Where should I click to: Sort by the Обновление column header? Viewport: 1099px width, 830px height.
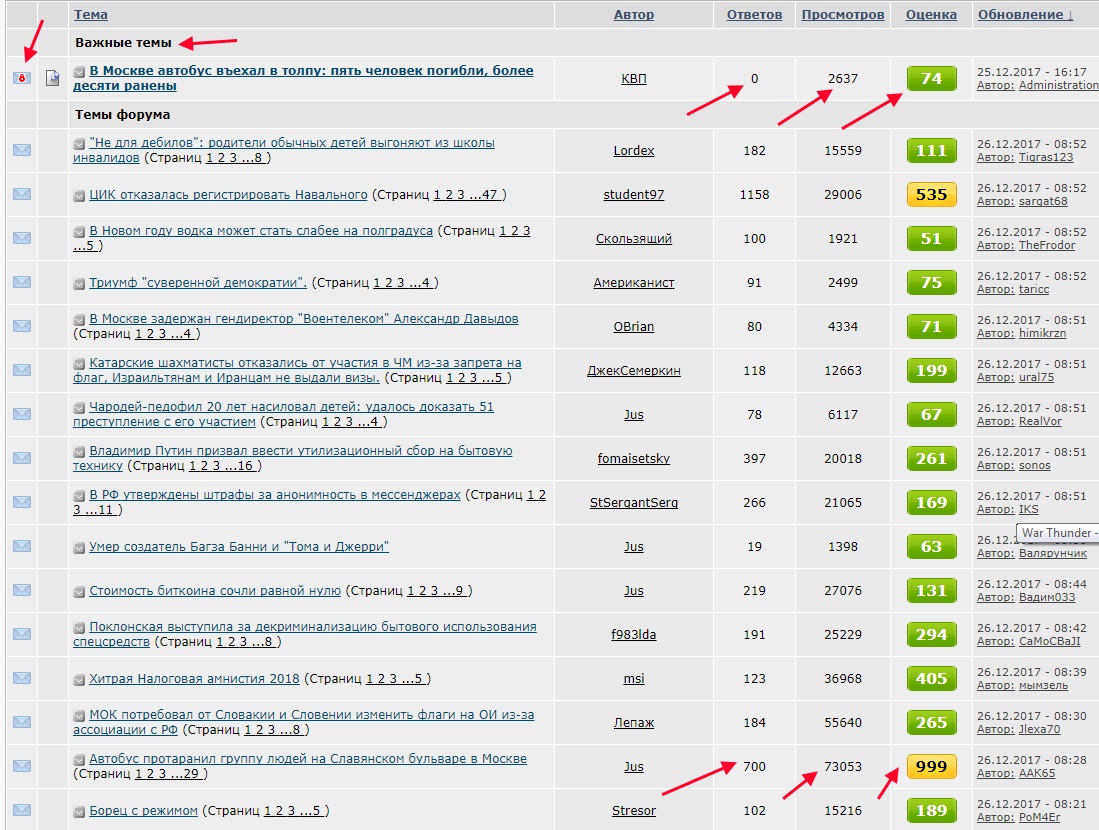pos(1025,14)
